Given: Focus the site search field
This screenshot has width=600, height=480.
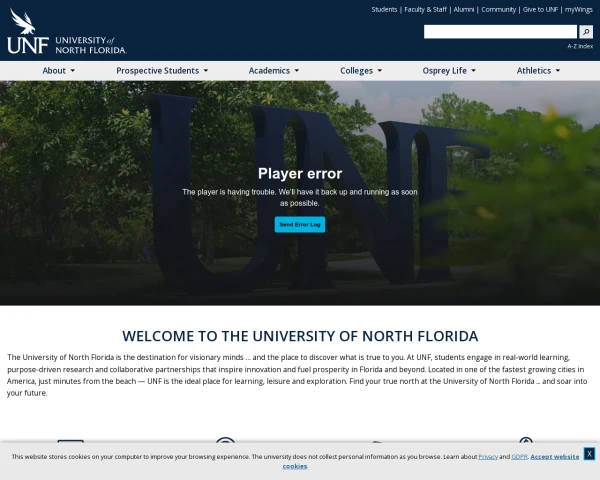Looking at the screenshot, I should pos(500,32).
